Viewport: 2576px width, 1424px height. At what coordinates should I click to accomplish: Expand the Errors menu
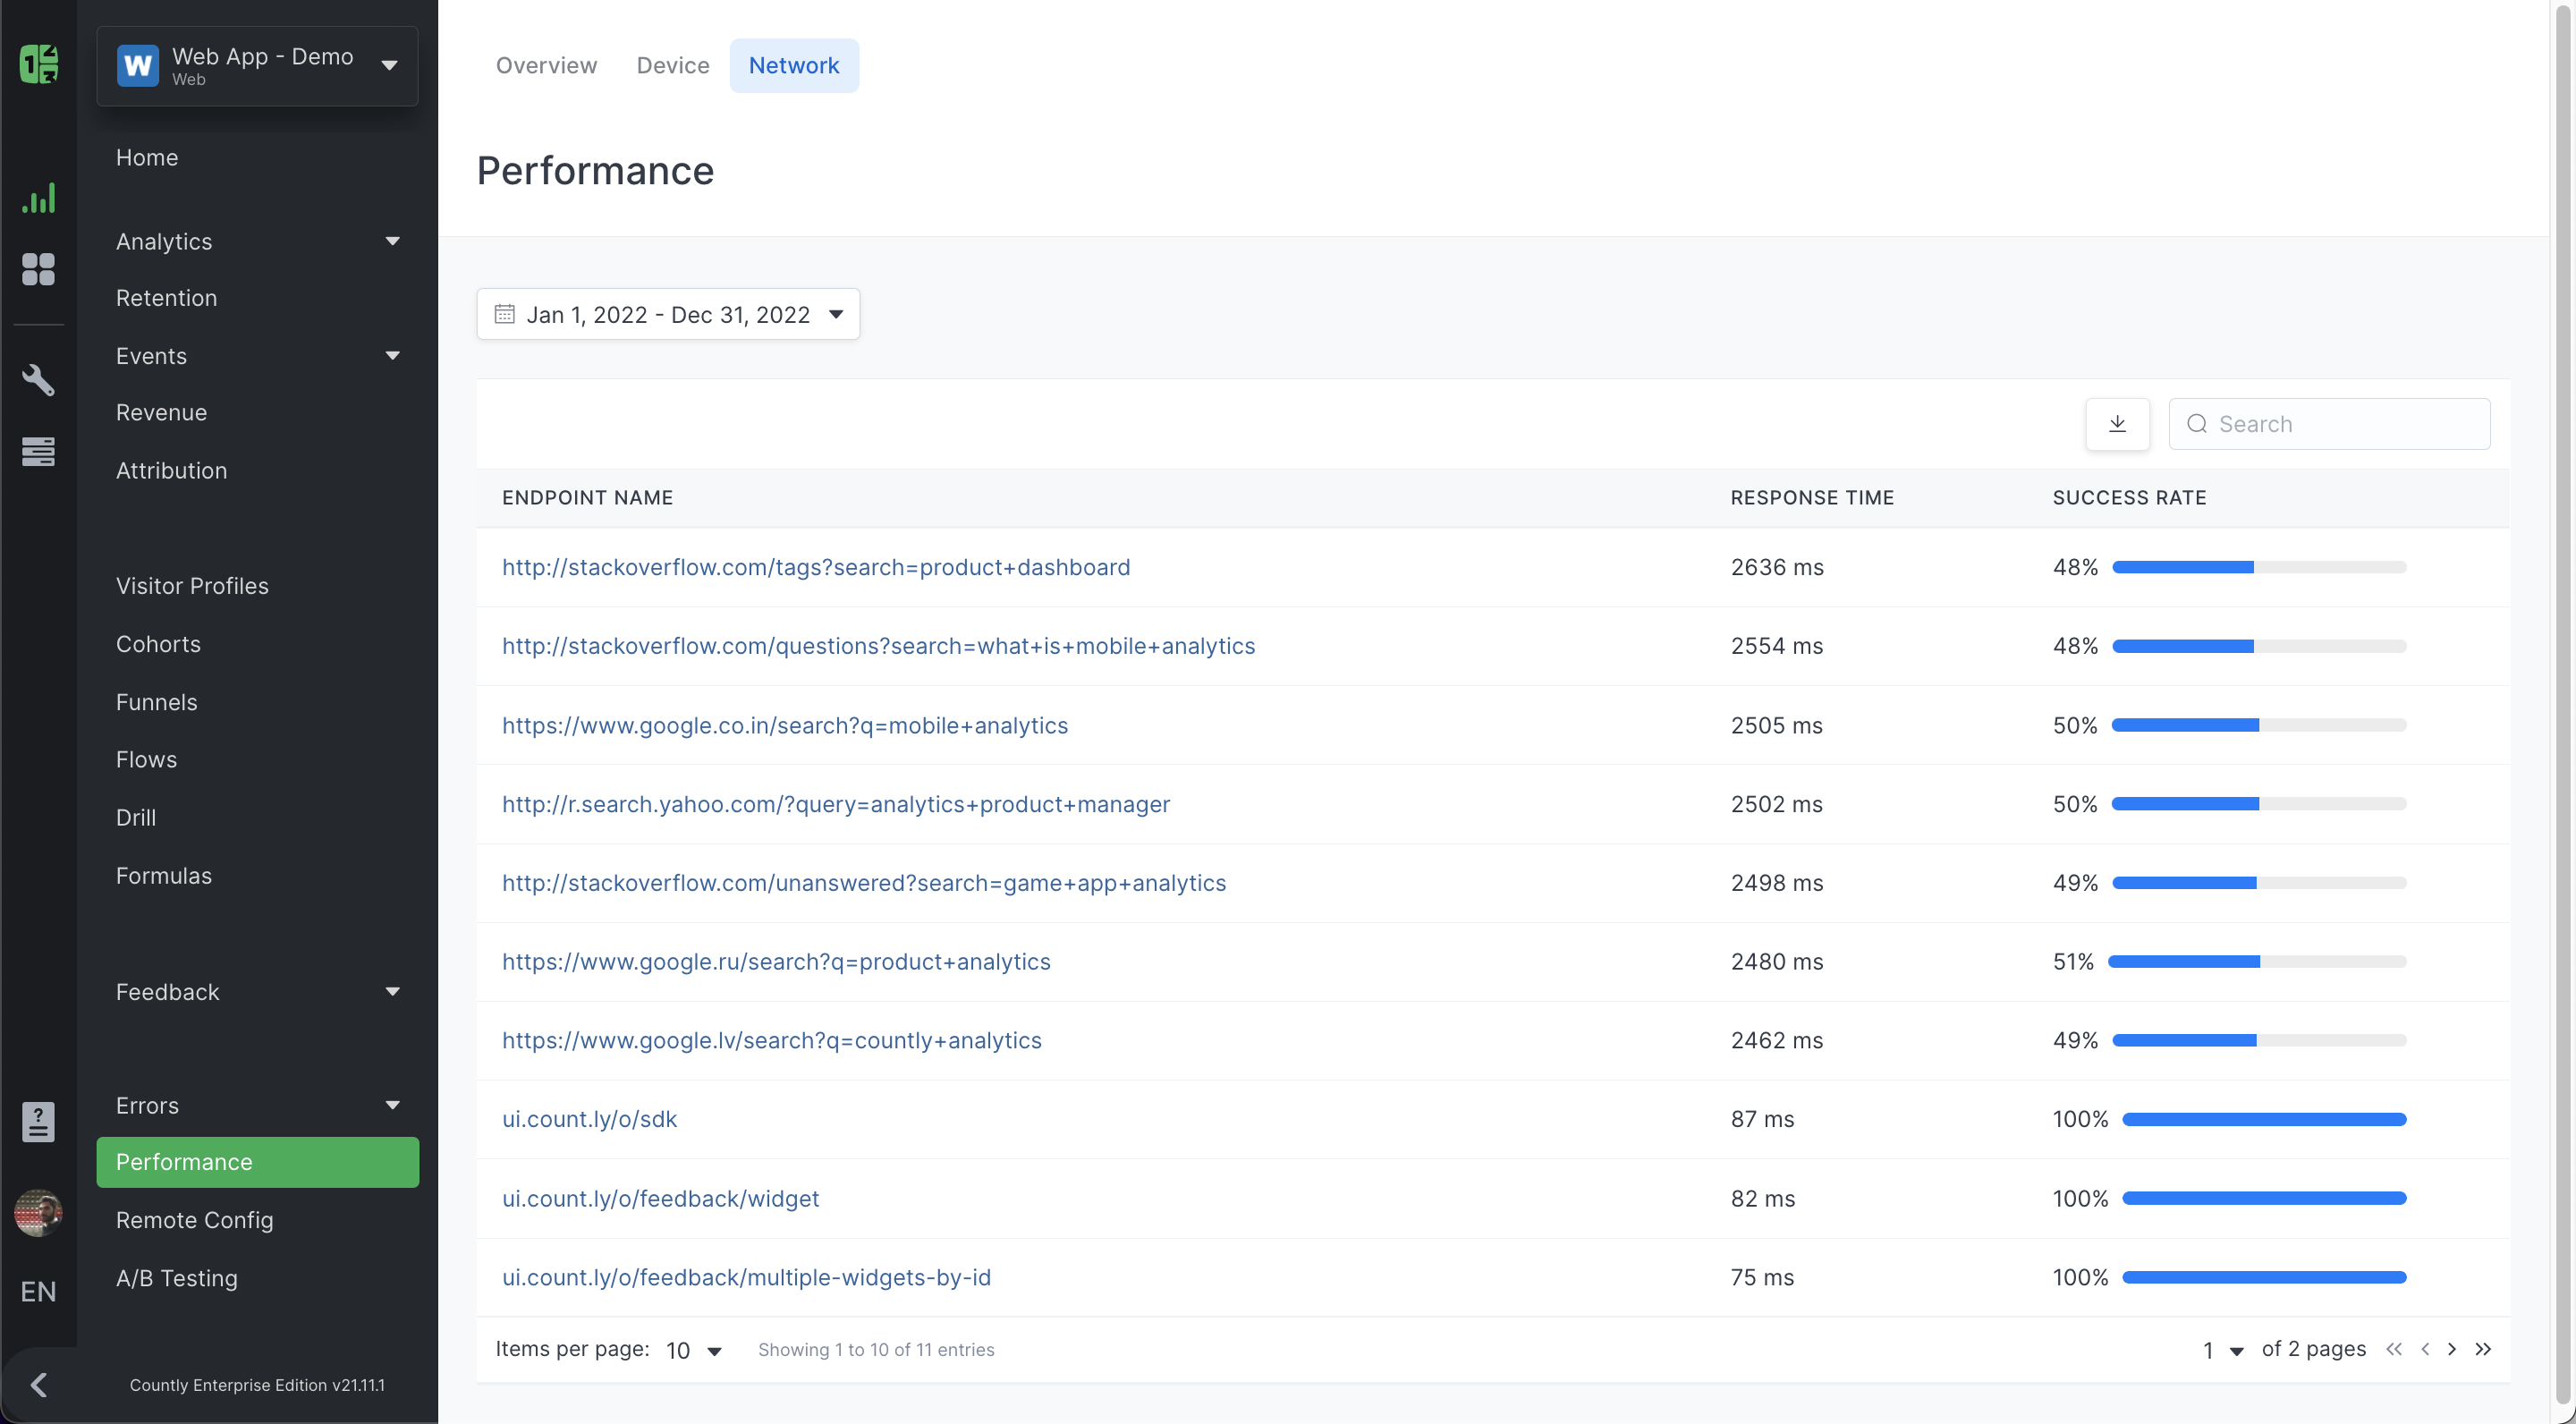(257, 1106)
